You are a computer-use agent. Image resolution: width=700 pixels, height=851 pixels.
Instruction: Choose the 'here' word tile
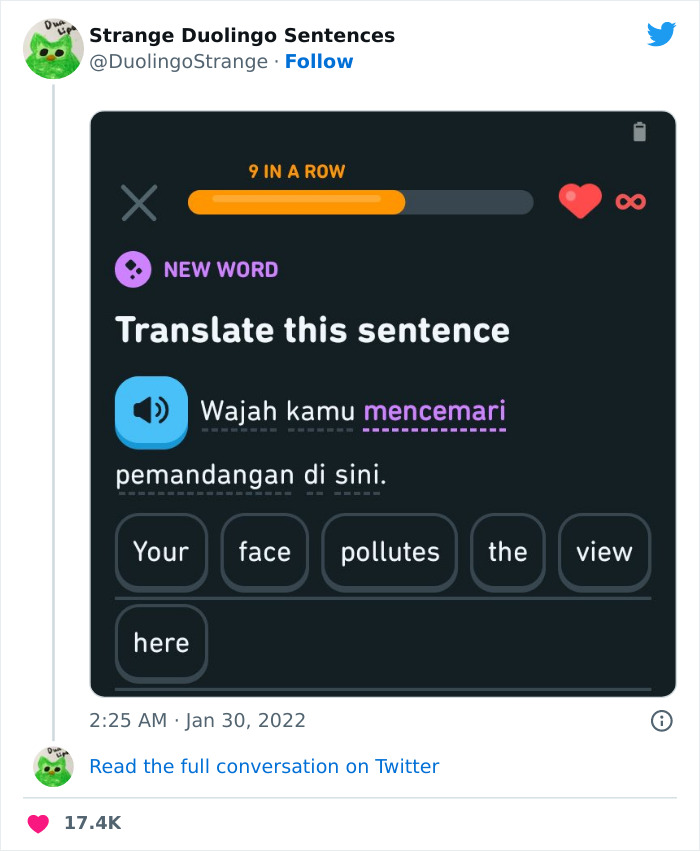click(161, 643)
